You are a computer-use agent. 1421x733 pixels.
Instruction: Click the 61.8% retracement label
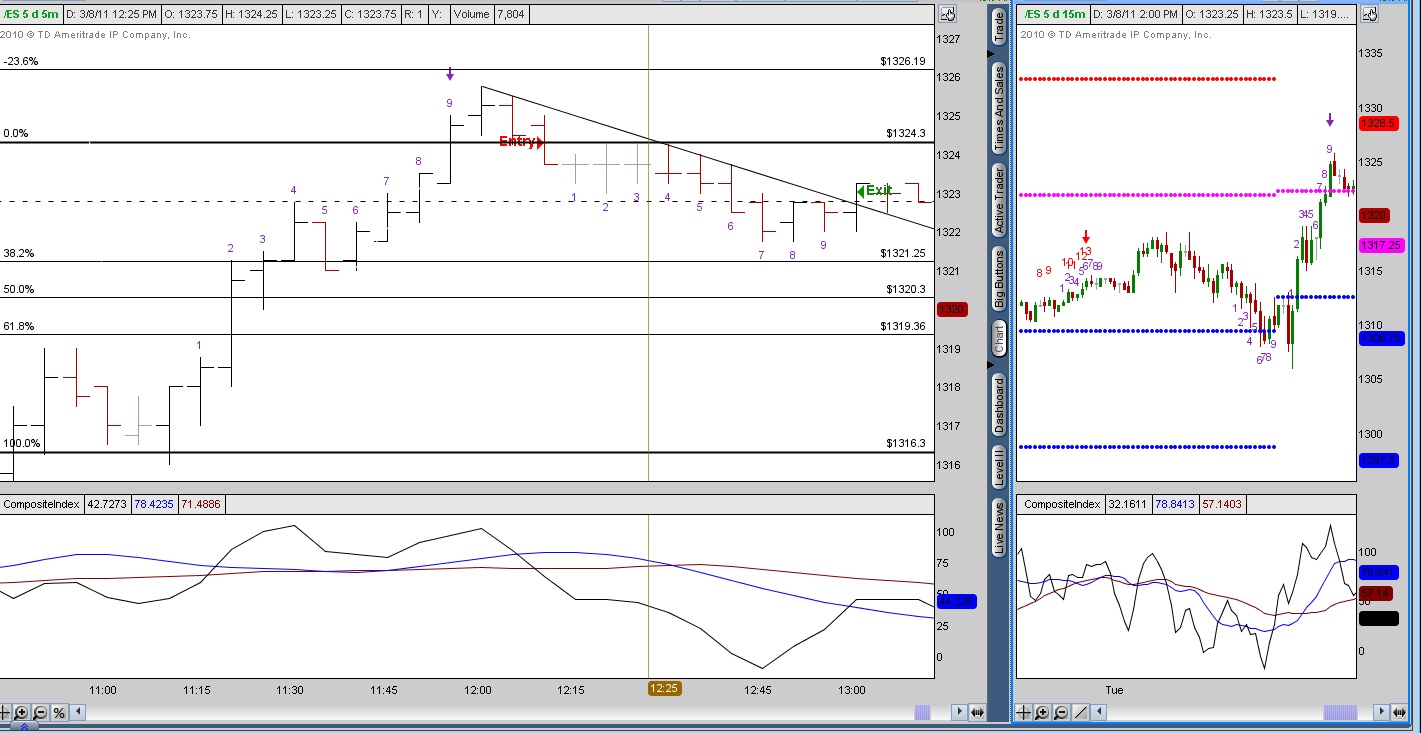(18, 326)
